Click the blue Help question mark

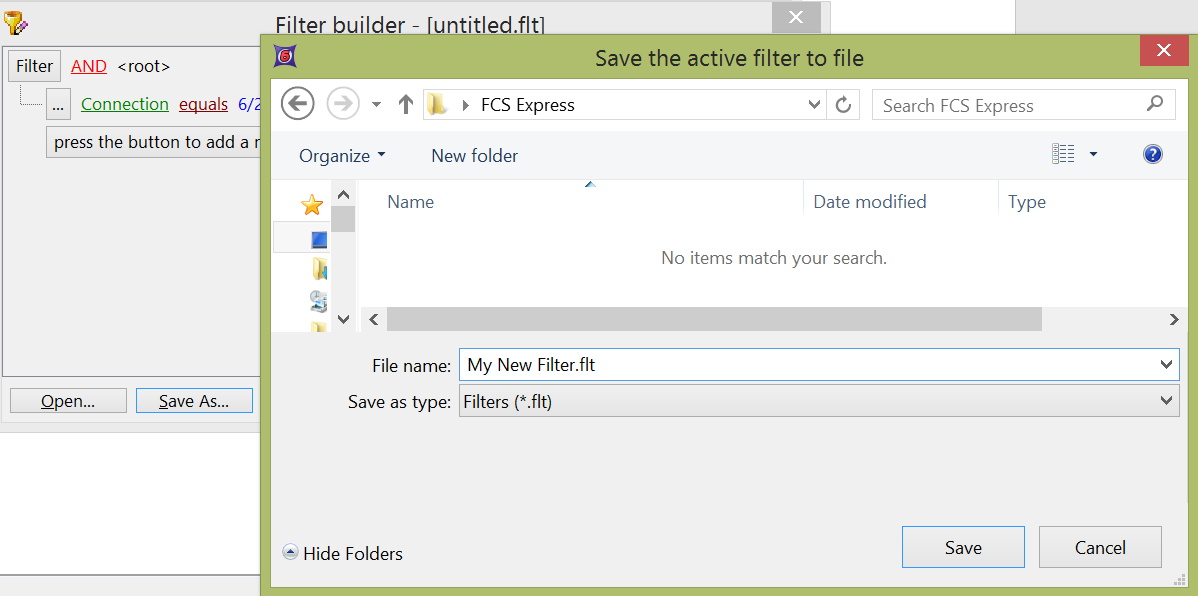click(x=1152, y=155)
